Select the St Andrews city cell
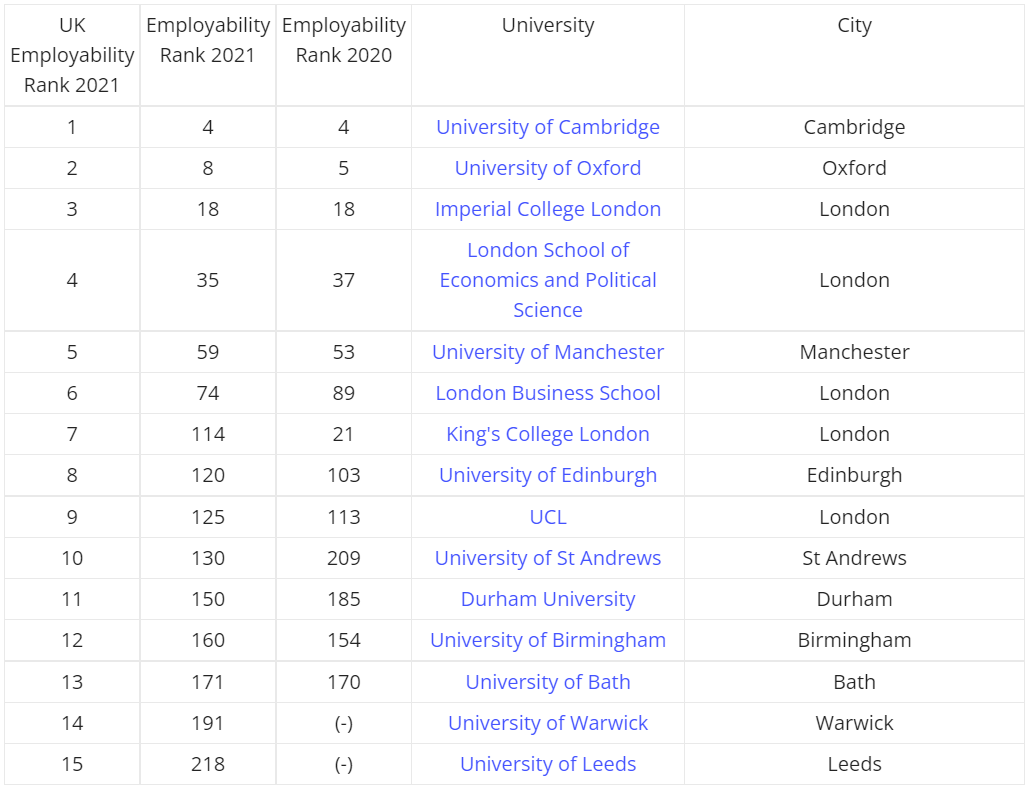The width and height of the screenshot is (1032, 793). point(854,558)
